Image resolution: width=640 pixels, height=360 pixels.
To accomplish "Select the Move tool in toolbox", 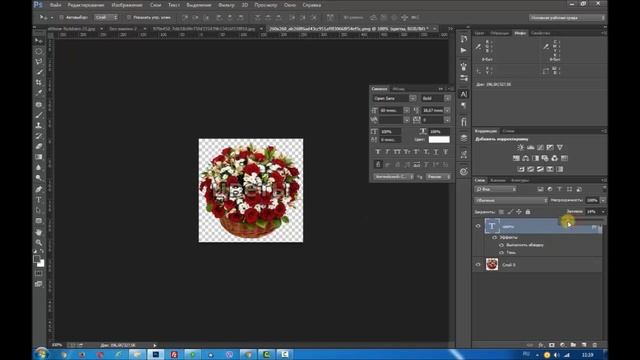I will [39, 41].
